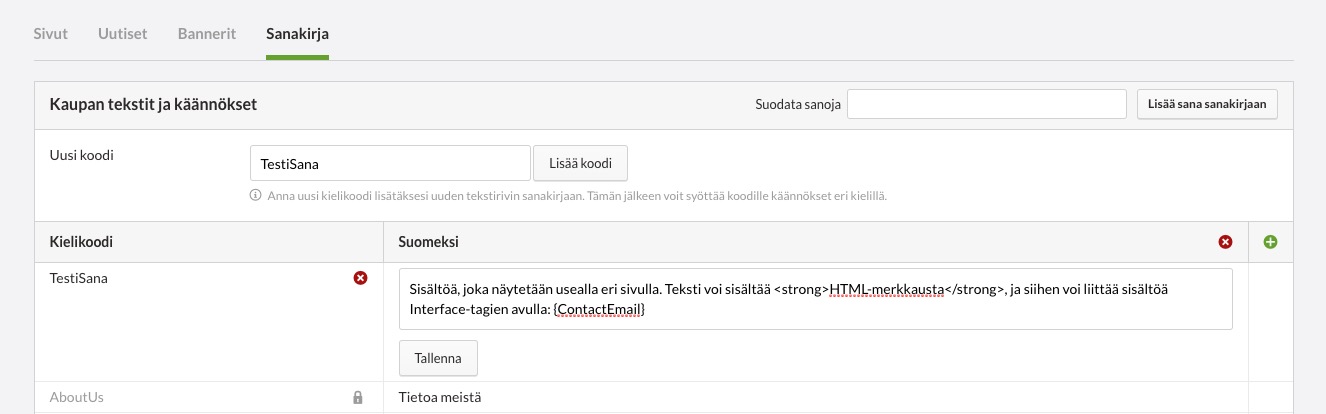Screen dimensions: 1326x414
Task: Select the Sanakirja tab
Action: [297, 34]
